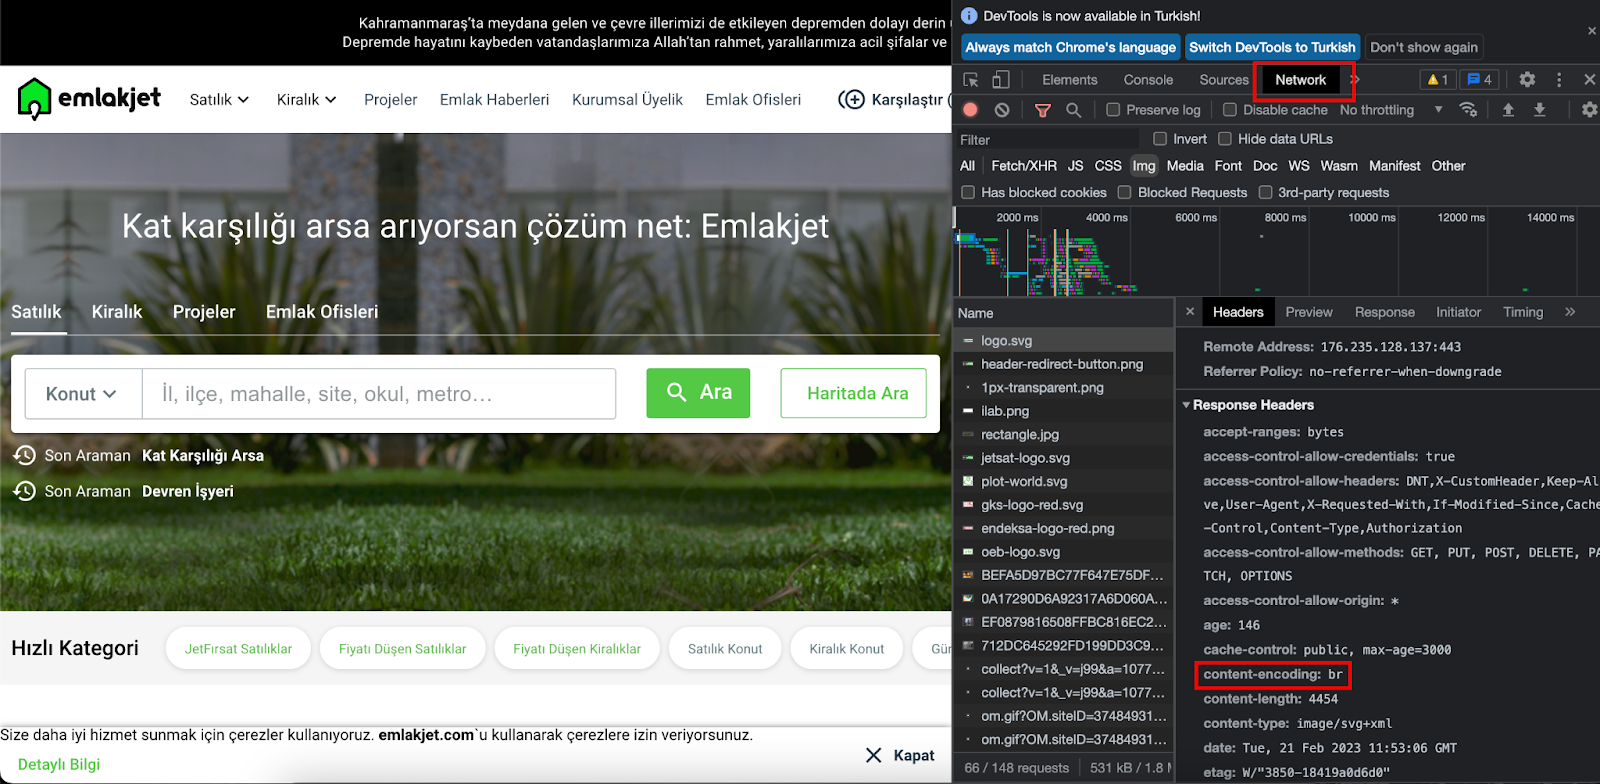The height and width of the screenshot is (784, 1600).
Task: Open network conditions Wi-Fi icon
Action: click(x=1468, y=110)
